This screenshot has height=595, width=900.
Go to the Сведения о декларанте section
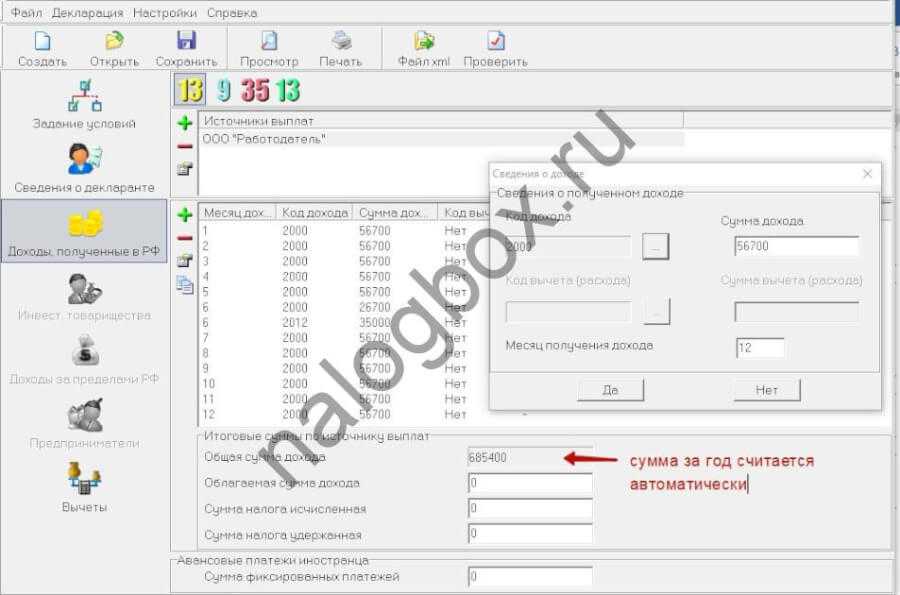[84, 168]
